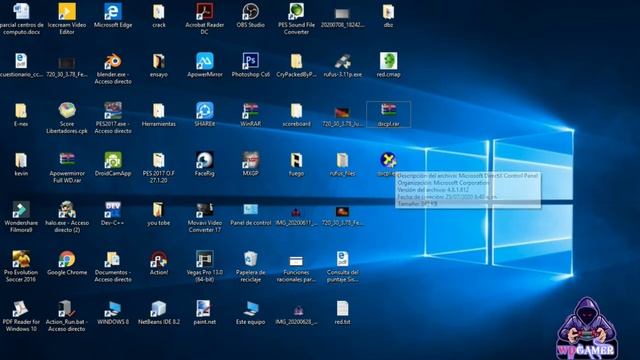Select Consulta del puntaje PDF

[342, 267]
